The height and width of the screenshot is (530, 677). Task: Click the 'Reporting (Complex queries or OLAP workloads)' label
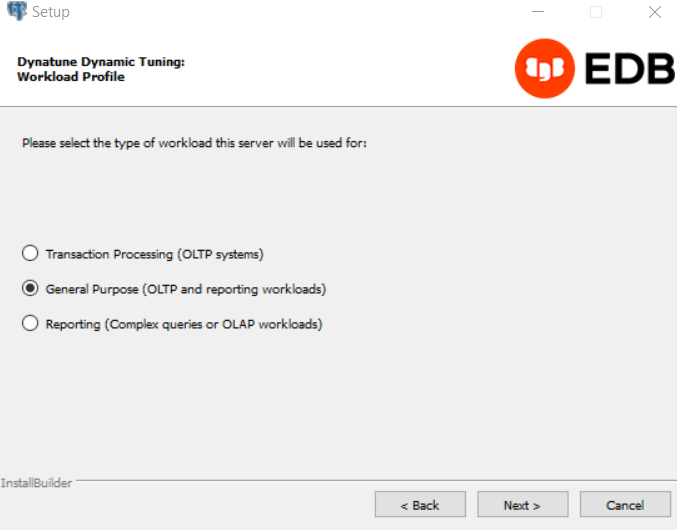pos(184,324)
